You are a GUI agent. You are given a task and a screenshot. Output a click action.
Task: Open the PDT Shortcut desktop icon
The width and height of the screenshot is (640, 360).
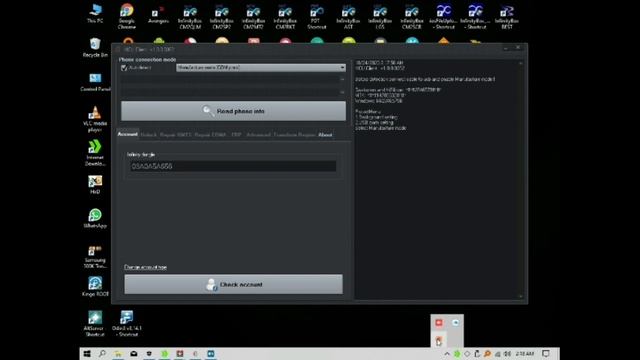pos(317,17)
